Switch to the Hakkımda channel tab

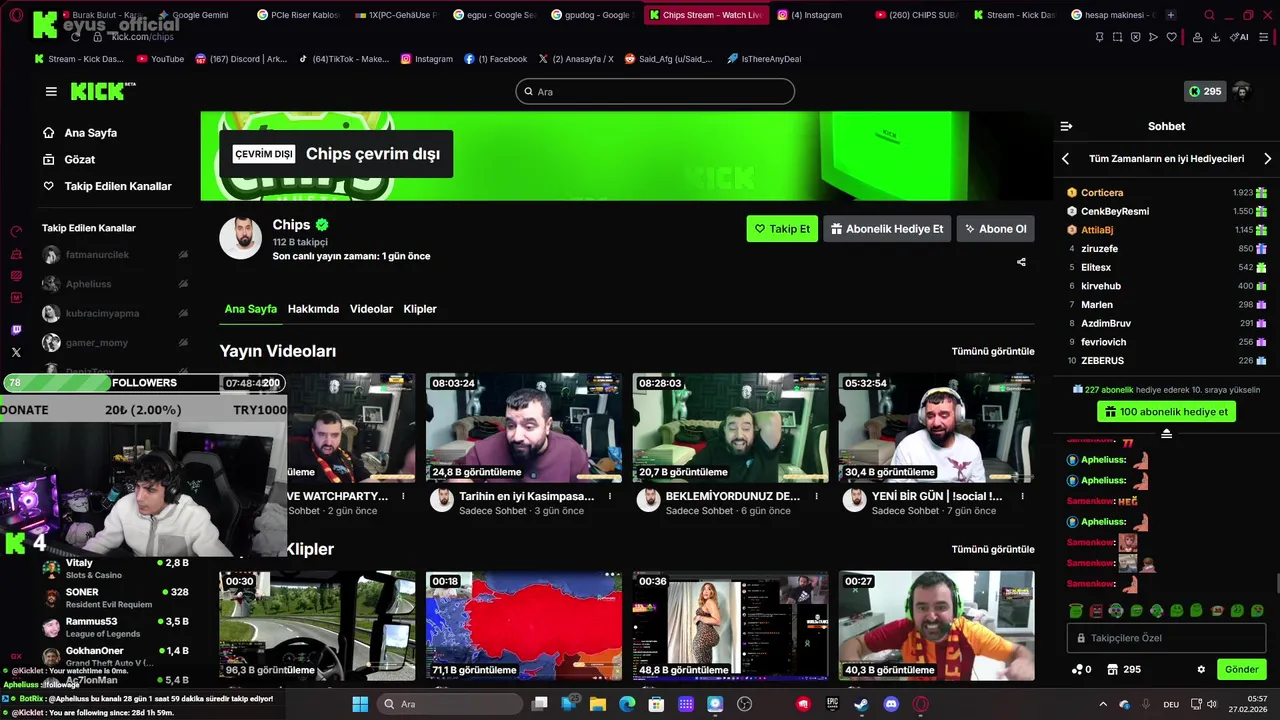coord(313,309)
